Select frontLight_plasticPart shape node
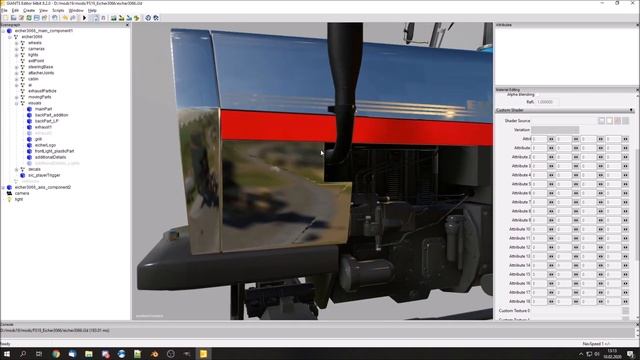 click(x=54, y=151)
